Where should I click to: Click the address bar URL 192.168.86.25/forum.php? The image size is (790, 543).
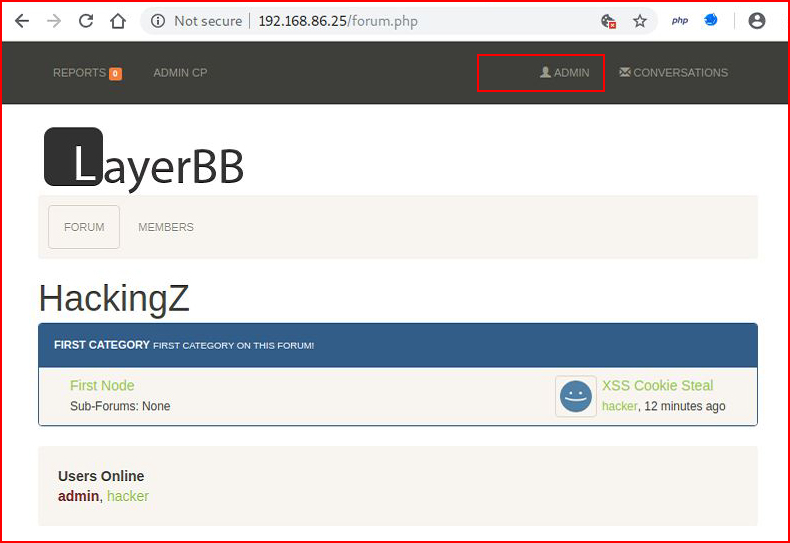tap(338, 21)
